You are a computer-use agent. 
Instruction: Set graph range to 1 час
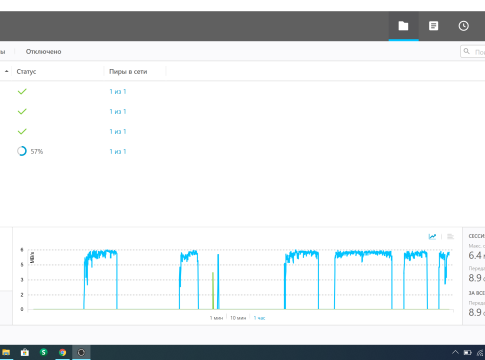(x=259, y=318)
